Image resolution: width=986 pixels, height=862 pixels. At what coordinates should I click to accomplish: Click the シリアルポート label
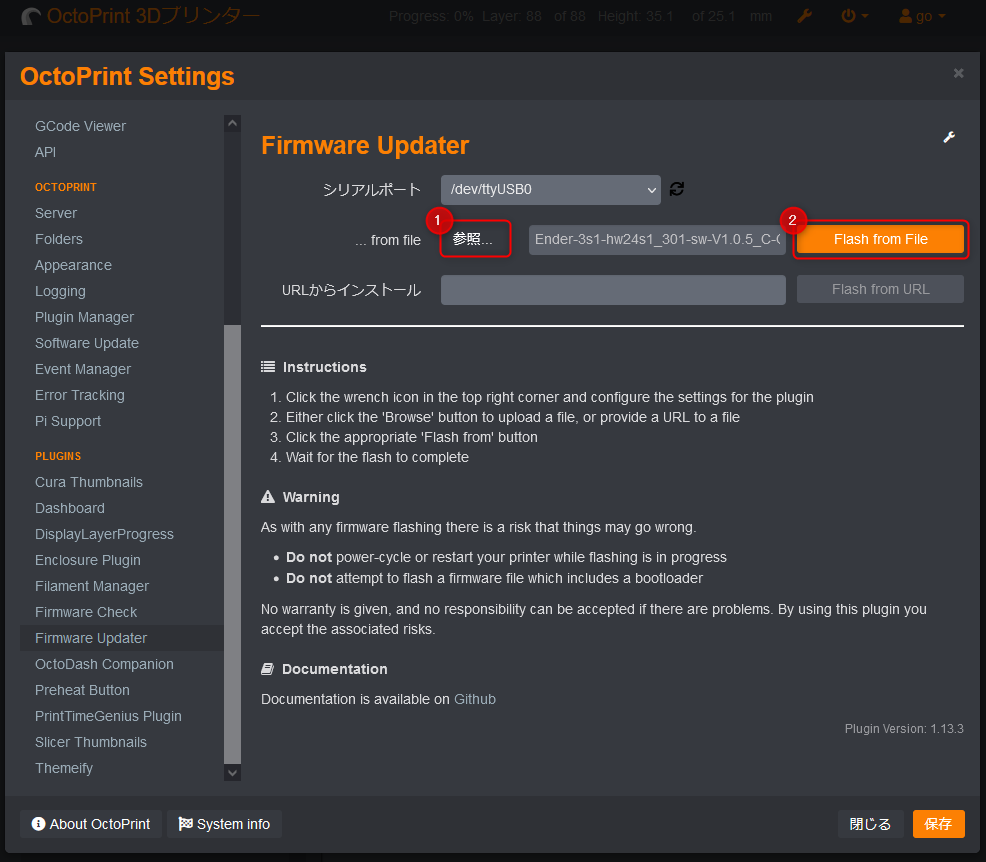tap(372, 189)
